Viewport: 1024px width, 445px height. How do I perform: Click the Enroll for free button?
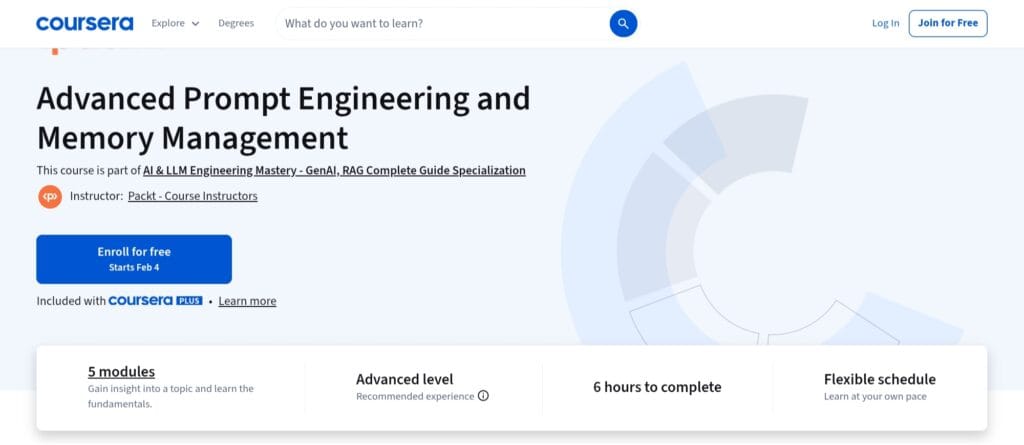tap(134, 259)
